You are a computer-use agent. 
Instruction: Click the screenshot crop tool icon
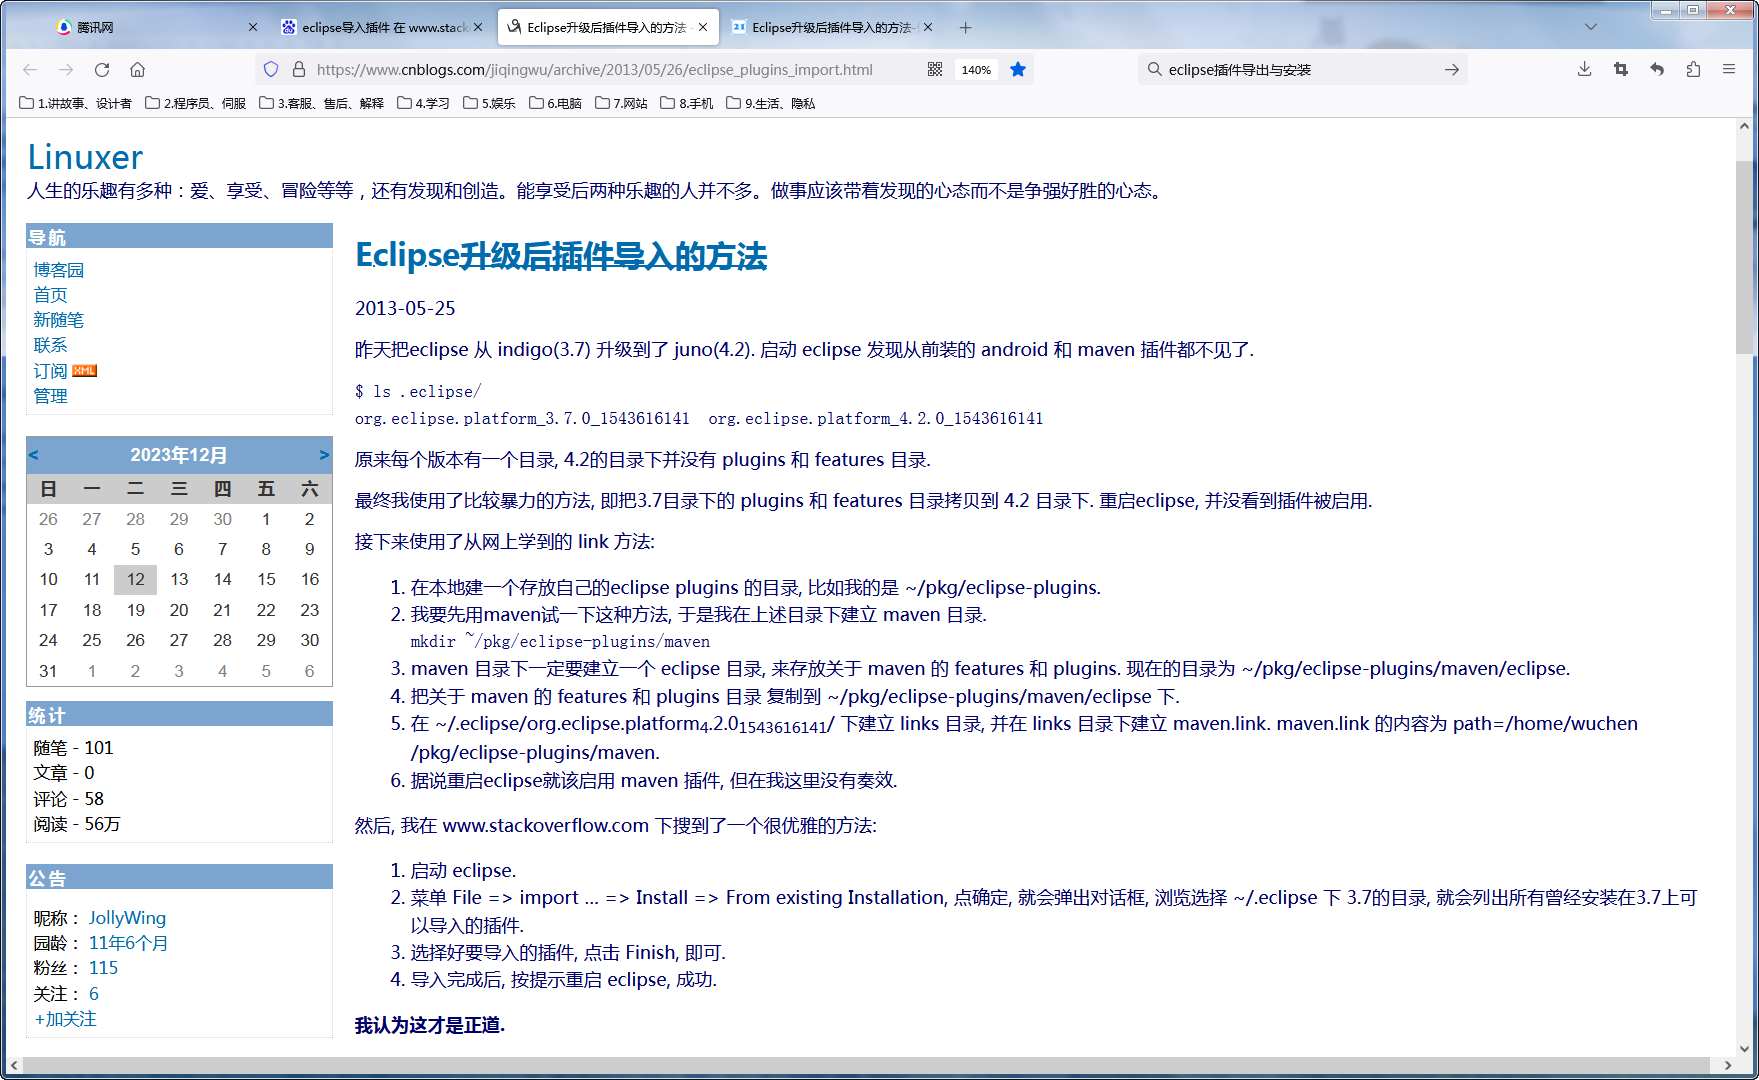1621,69
